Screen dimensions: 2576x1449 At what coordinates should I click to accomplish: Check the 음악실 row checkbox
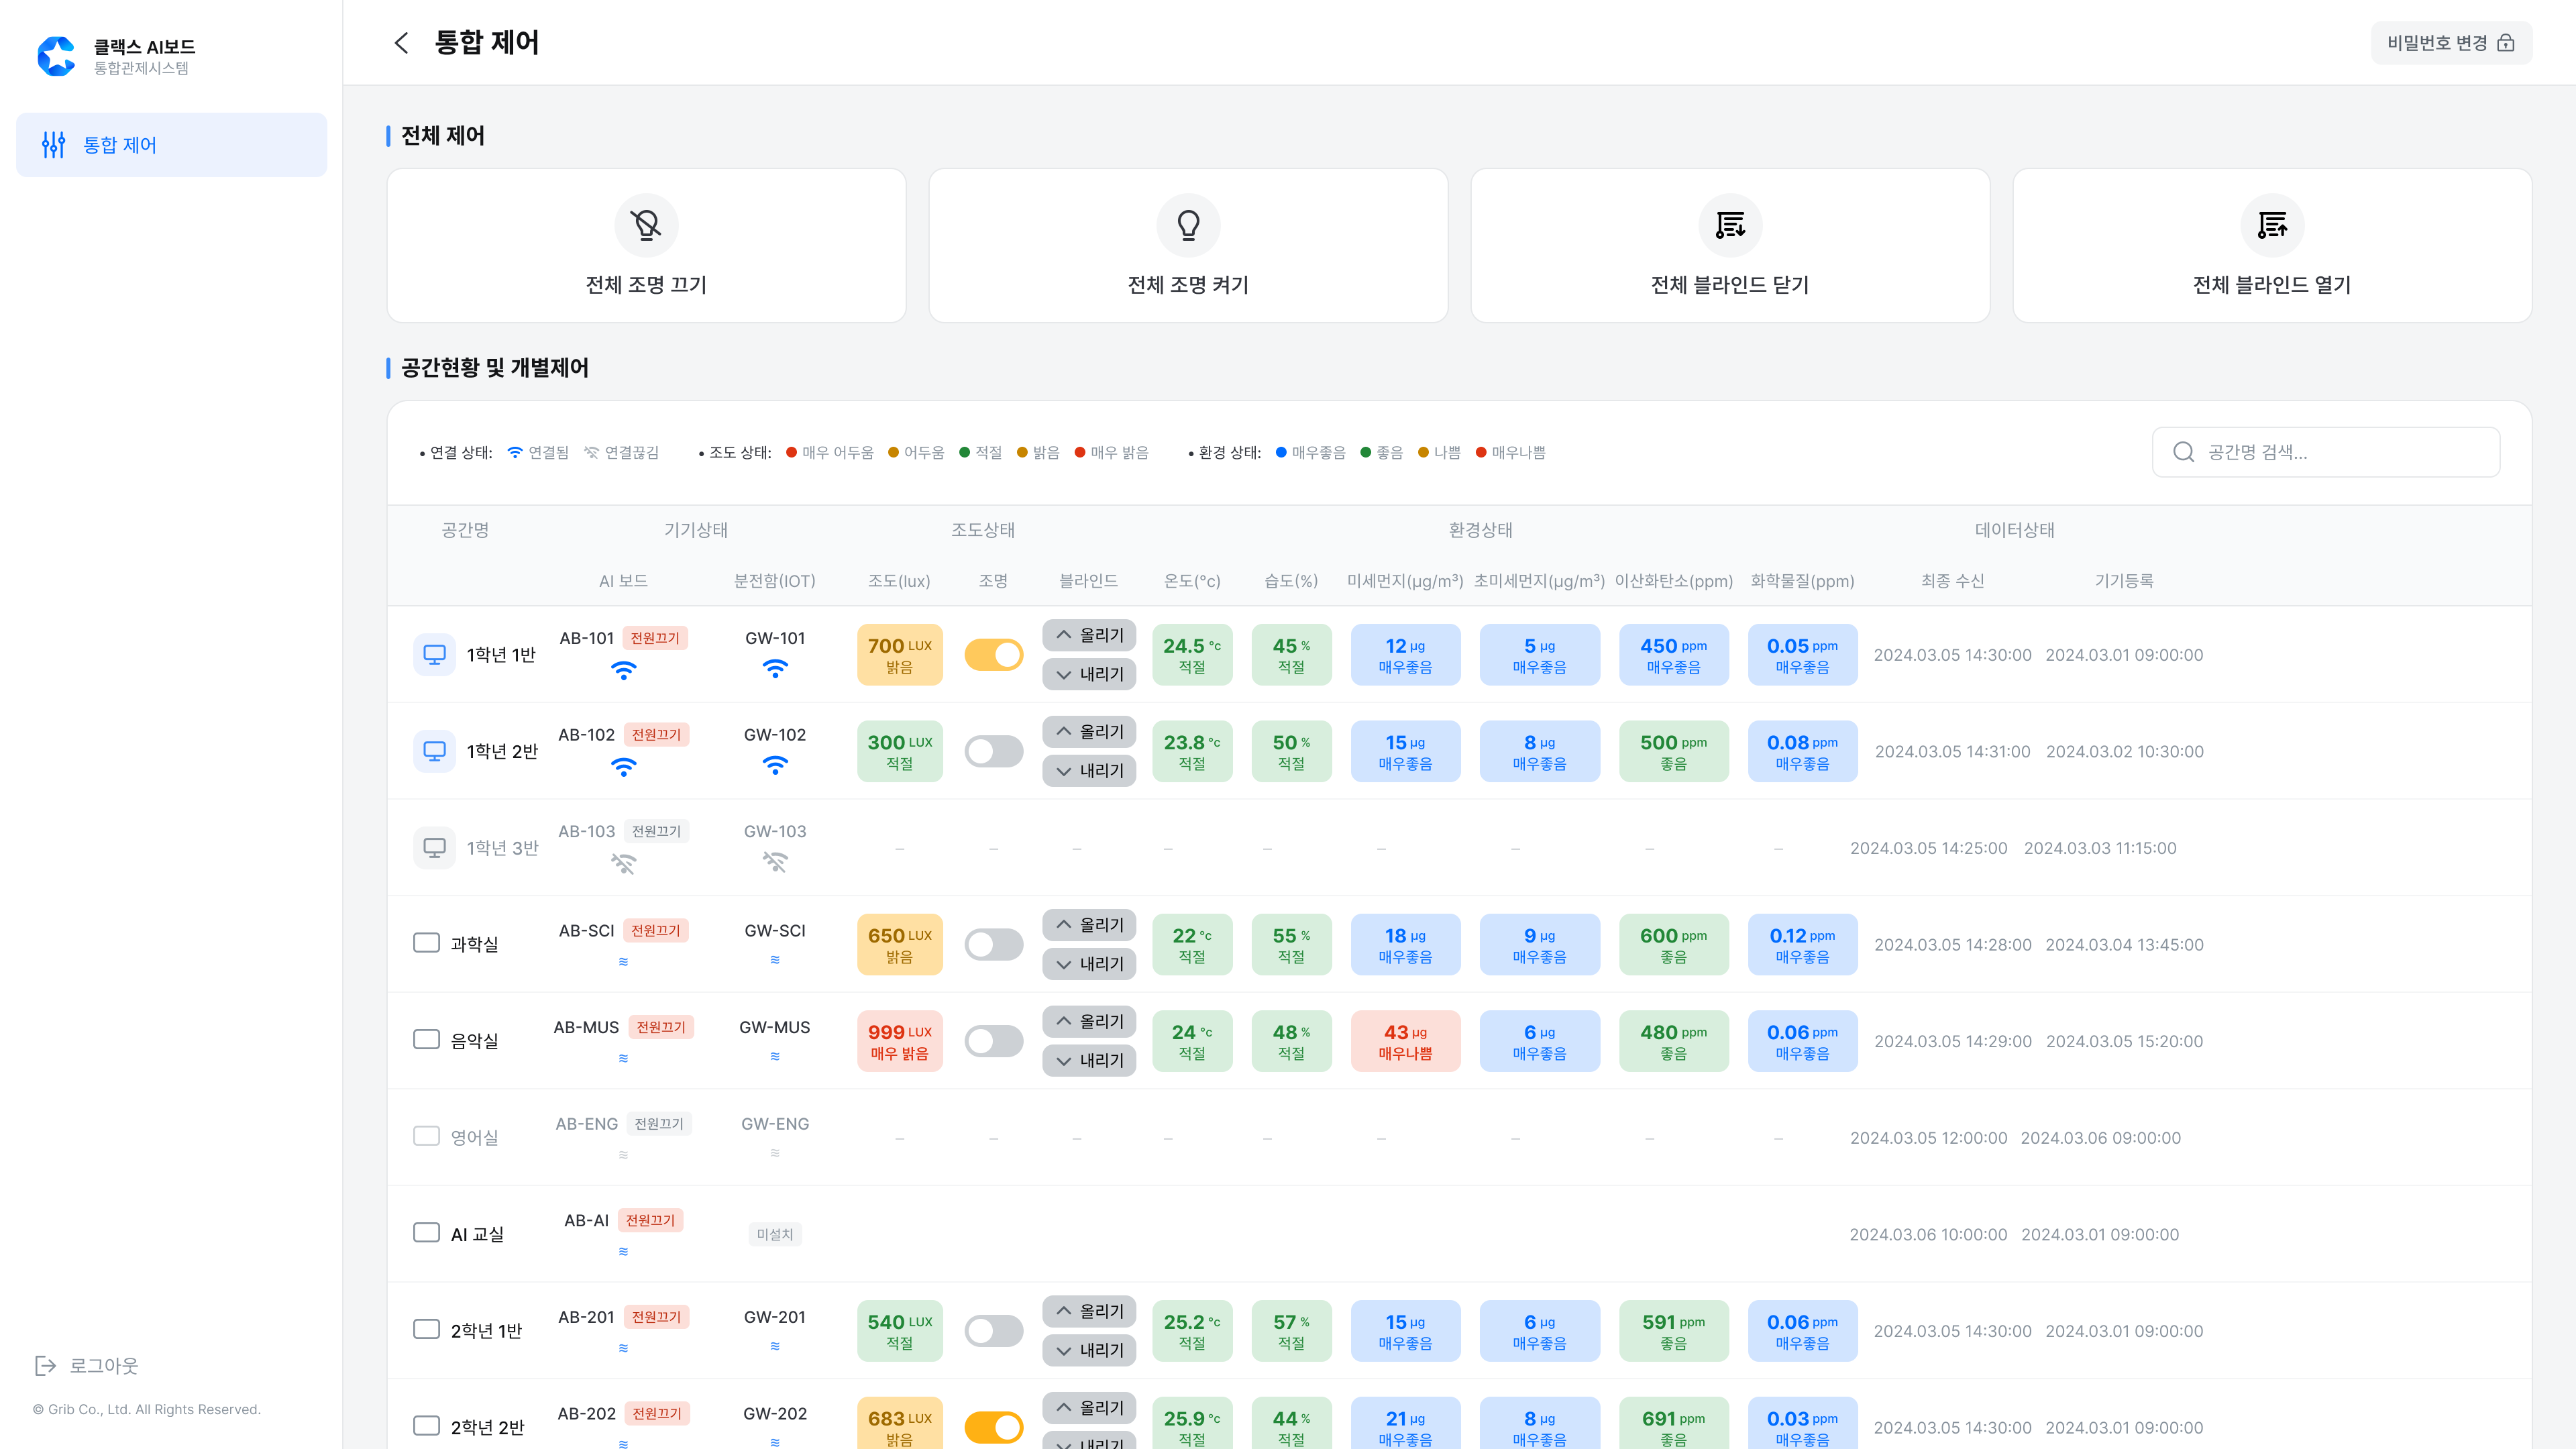pyautogui.click(x=426, y=1039)
